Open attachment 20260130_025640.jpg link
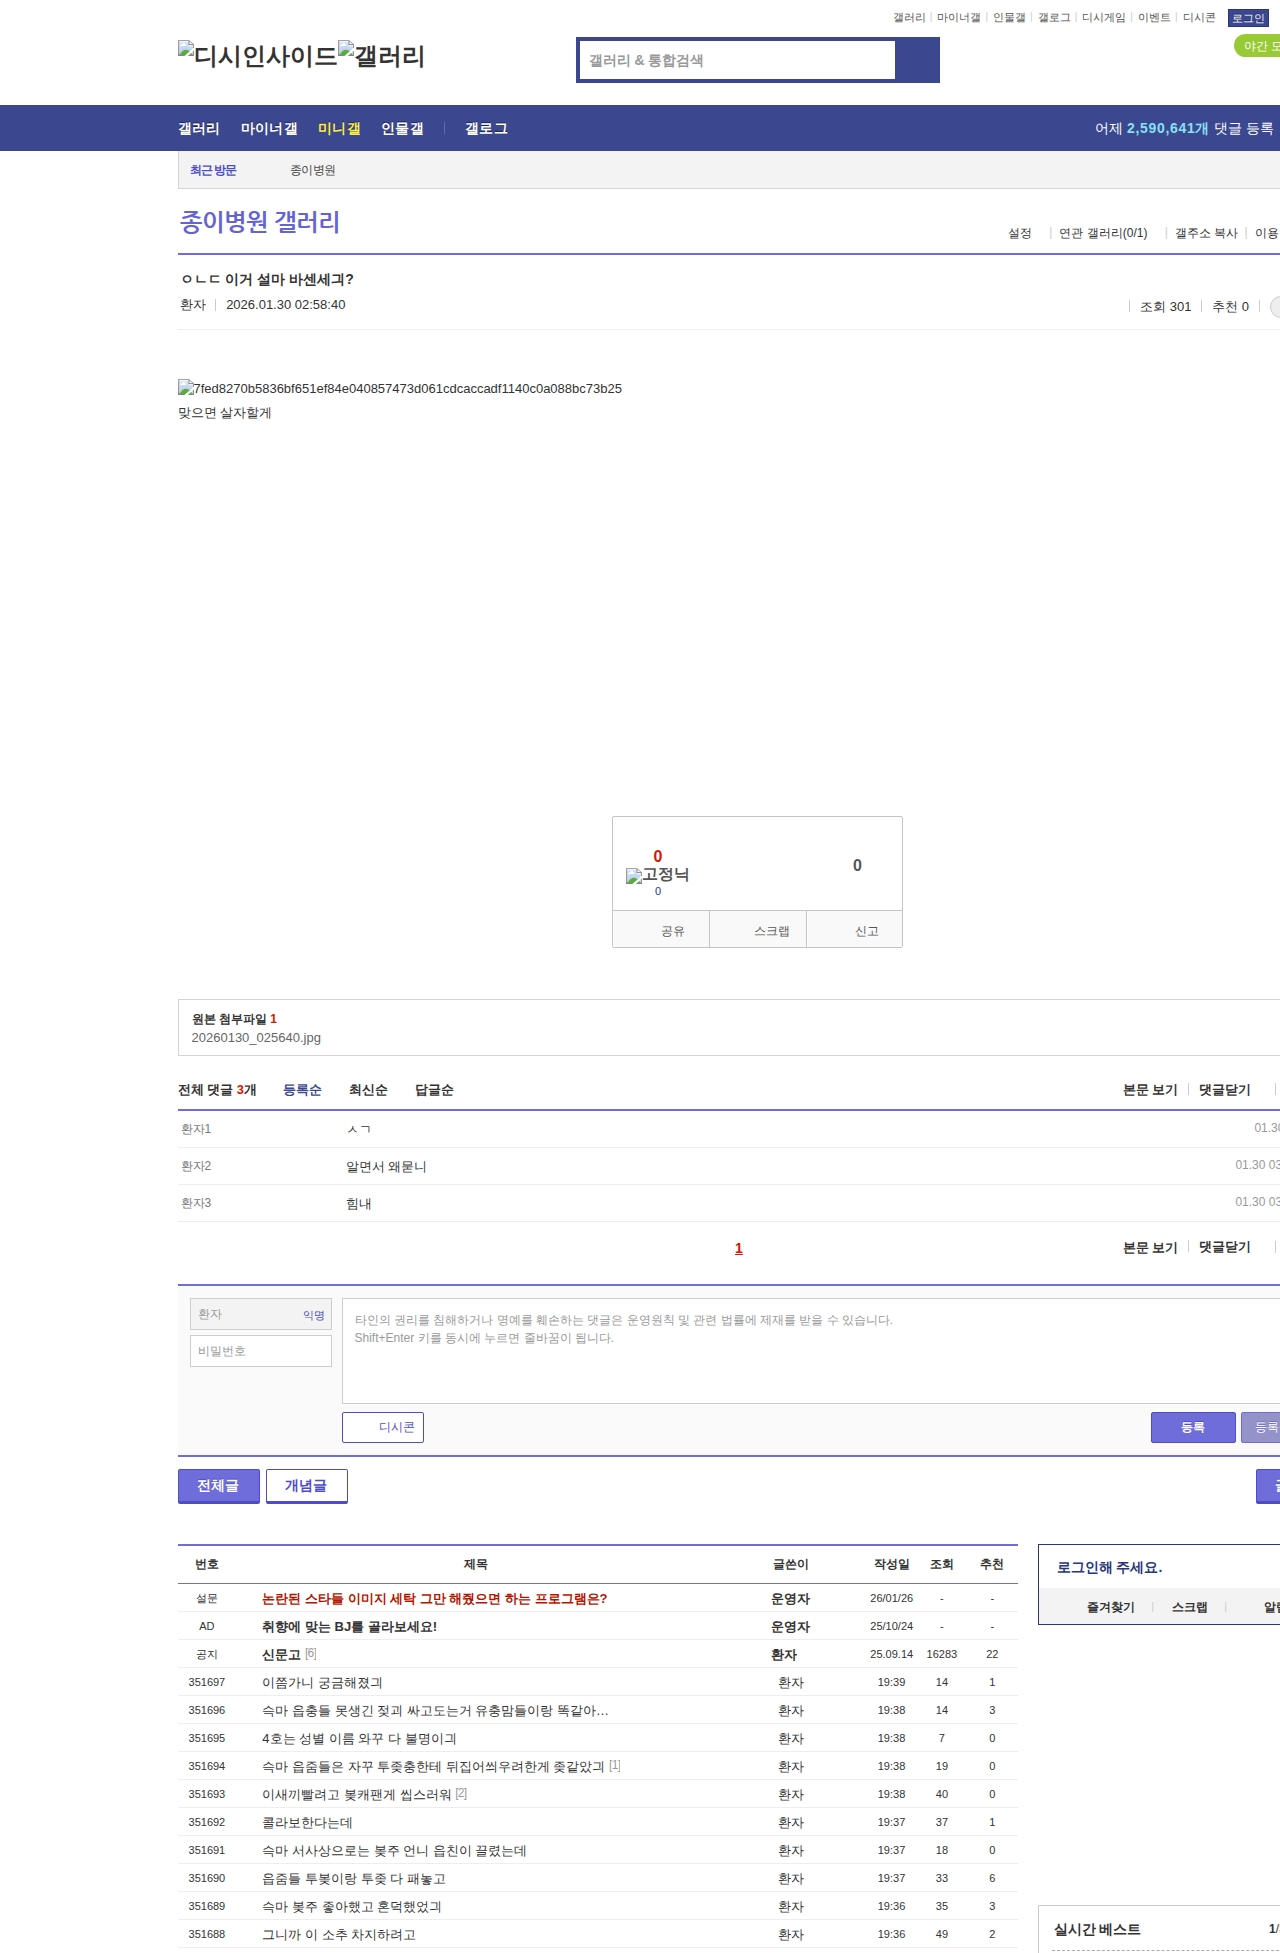Screen dimensions: 1280x1953 (x=256, y=1038)
